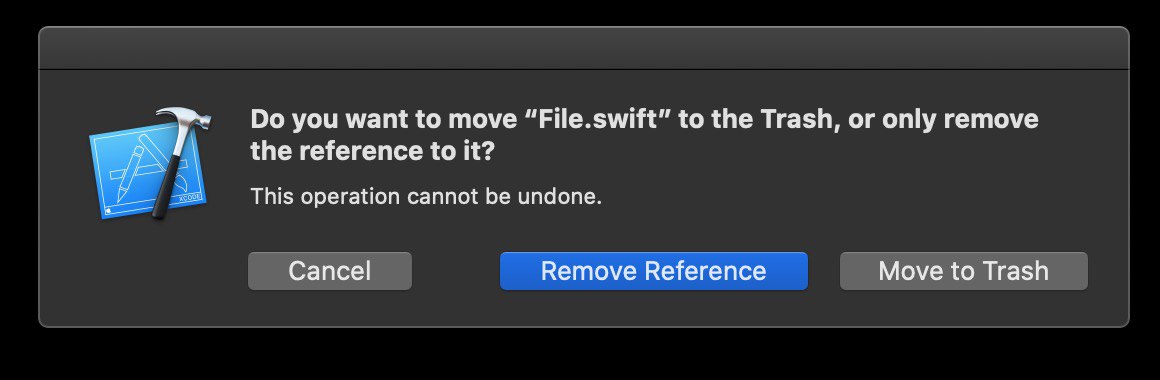Click the dialog's empty title bar
Screen dimensions: 1160x380
583,48
